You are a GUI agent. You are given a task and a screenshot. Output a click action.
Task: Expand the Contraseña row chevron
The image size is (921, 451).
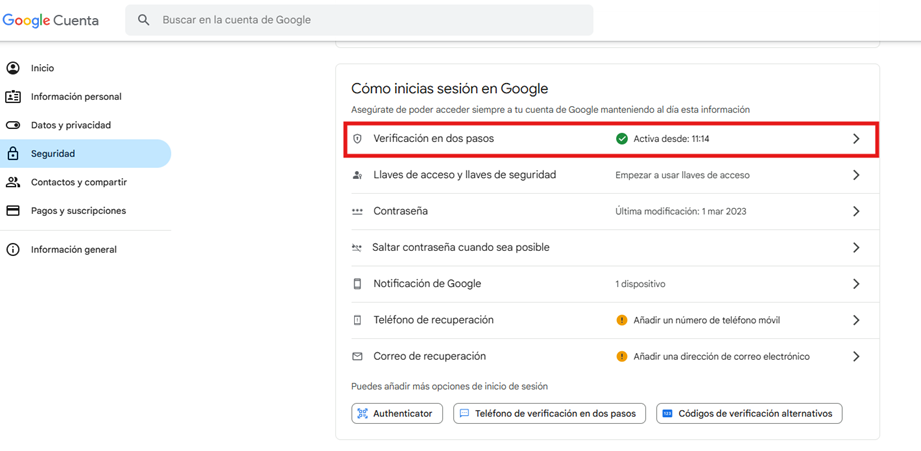click(x=856, y=211)
